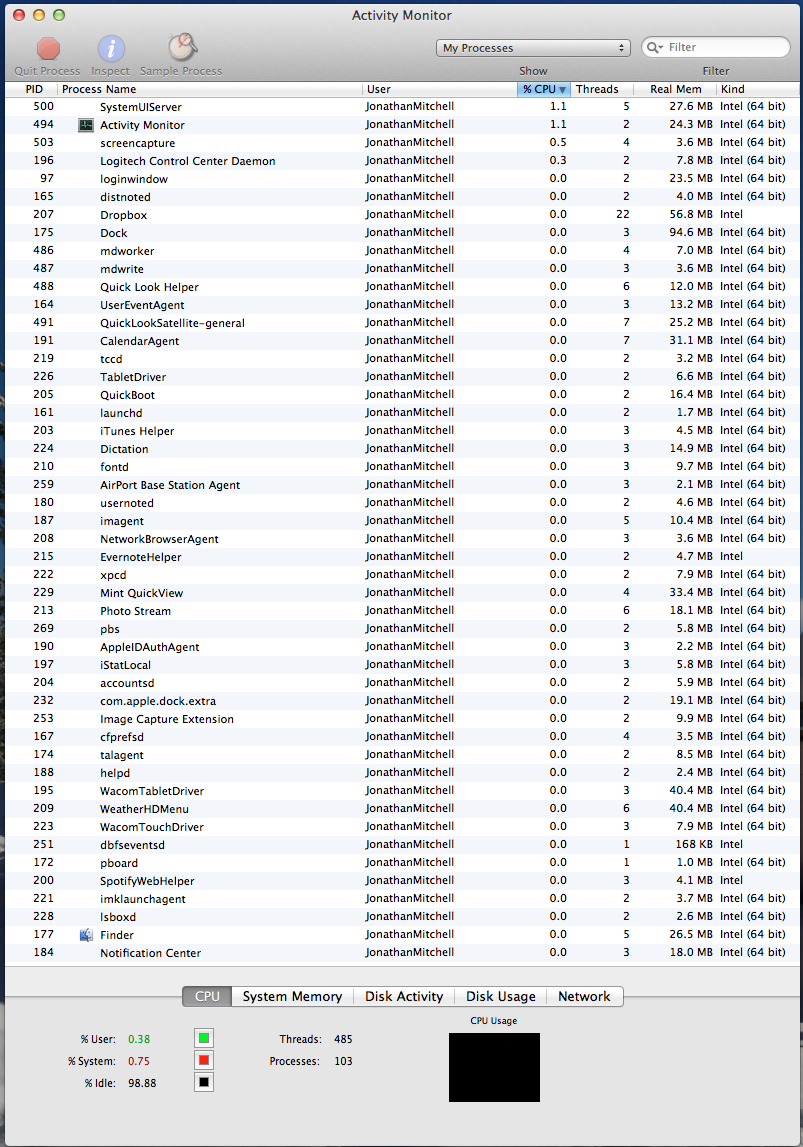Select the CPU tab
The height and width of the screenshot is (1147, 803).
tap(207, 996)
